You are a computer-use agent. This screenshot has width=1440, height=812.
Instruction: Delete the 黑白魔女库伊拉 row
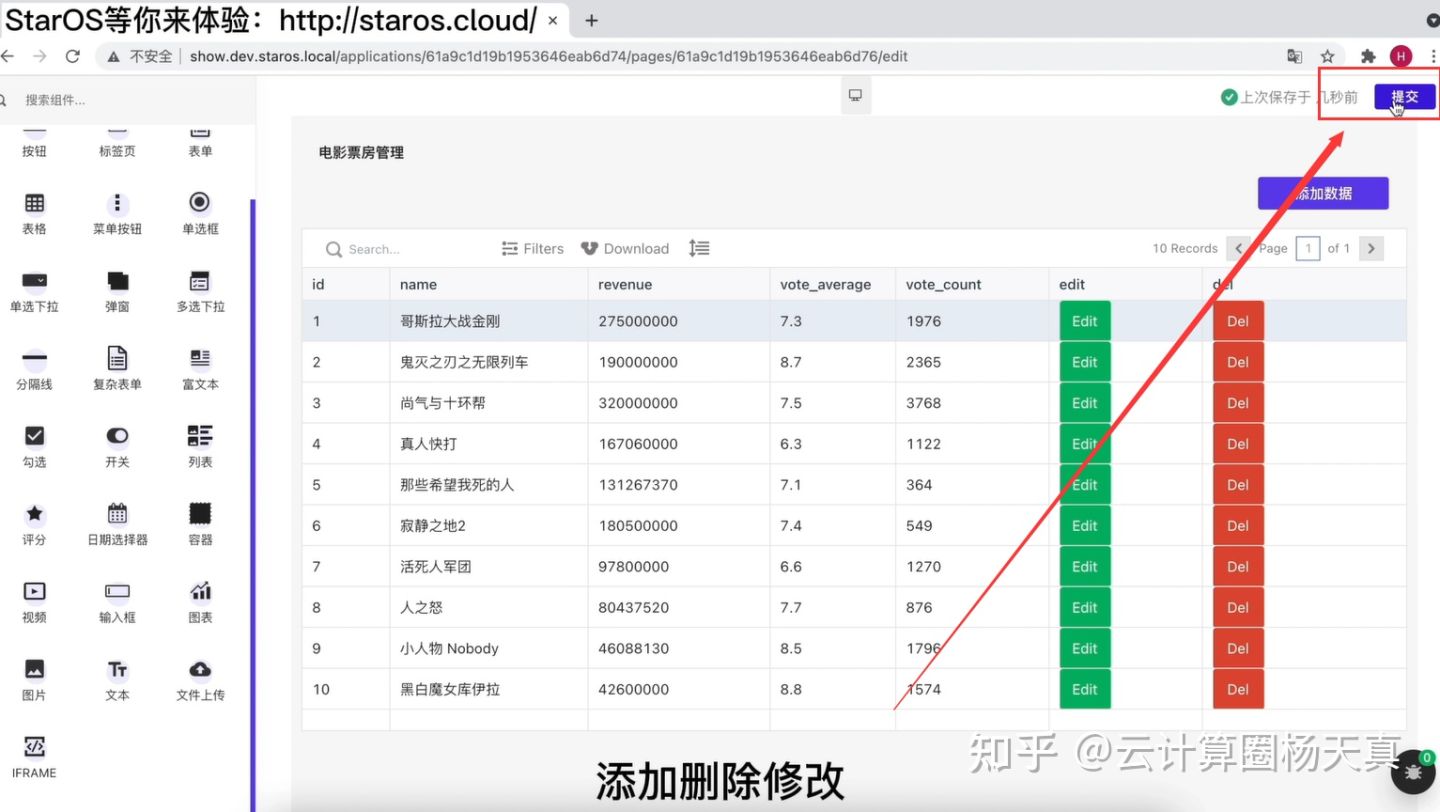[x=1238, y=689]
